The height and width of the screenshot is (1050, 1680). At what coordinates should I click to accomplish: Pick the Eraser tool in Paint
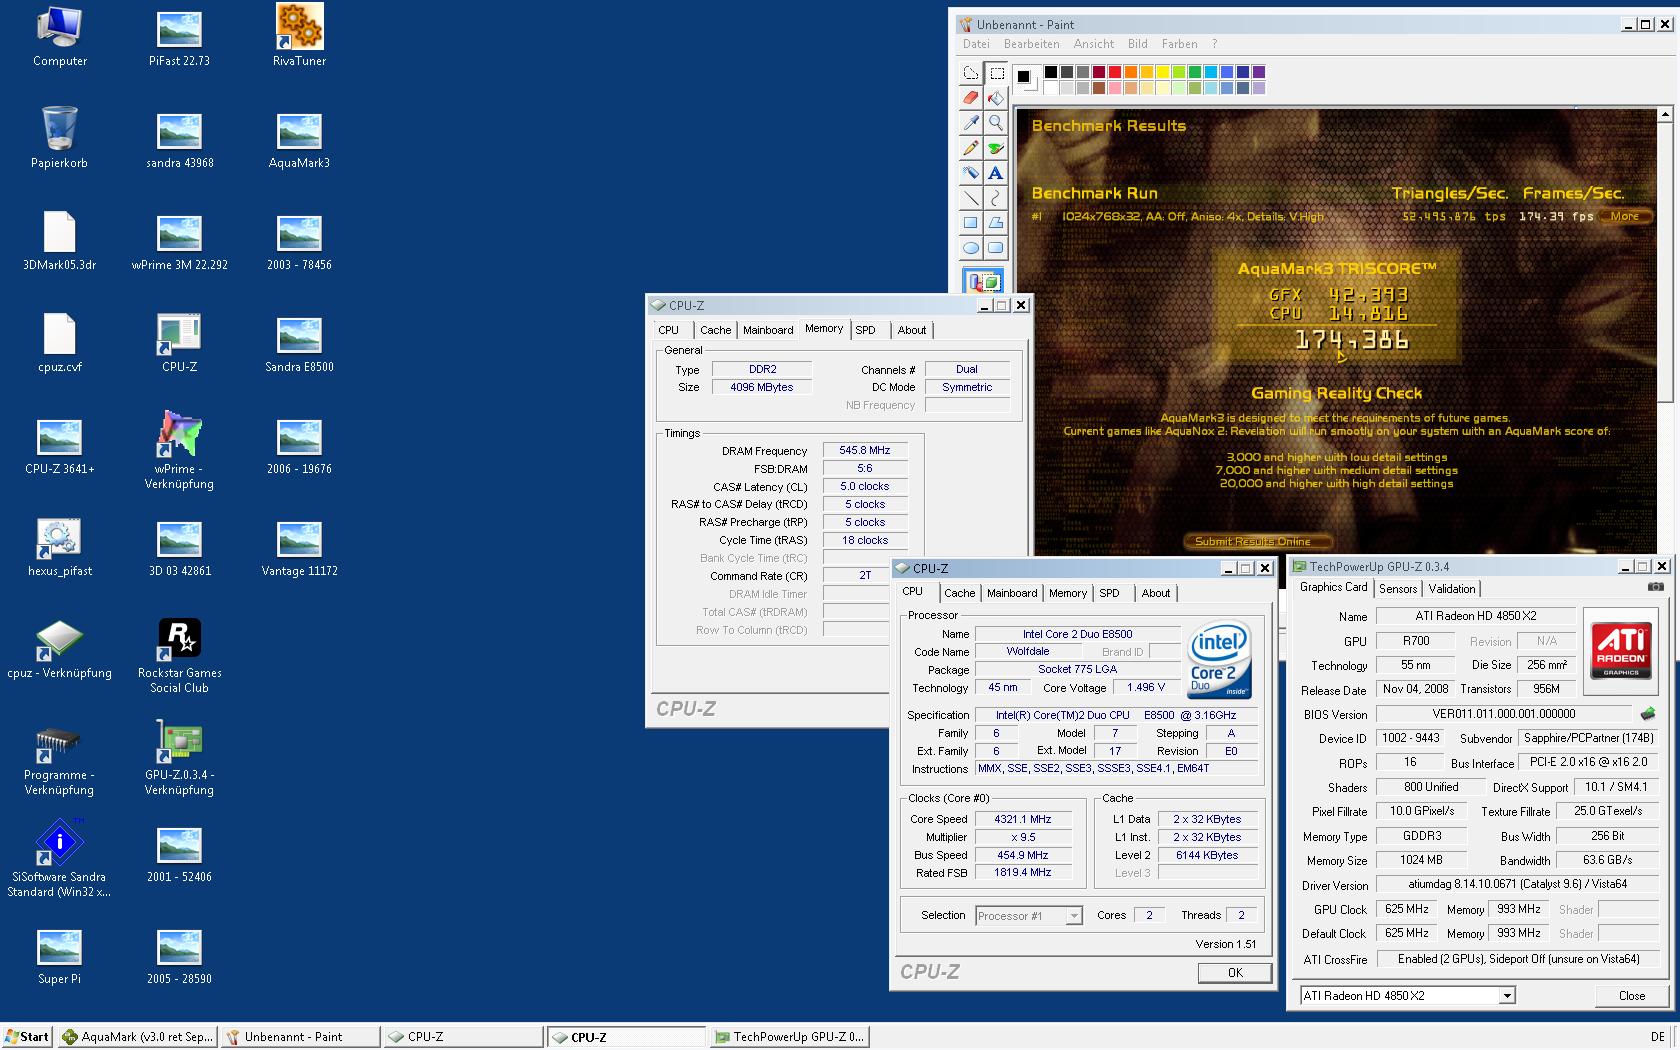(x=971, y=98)
